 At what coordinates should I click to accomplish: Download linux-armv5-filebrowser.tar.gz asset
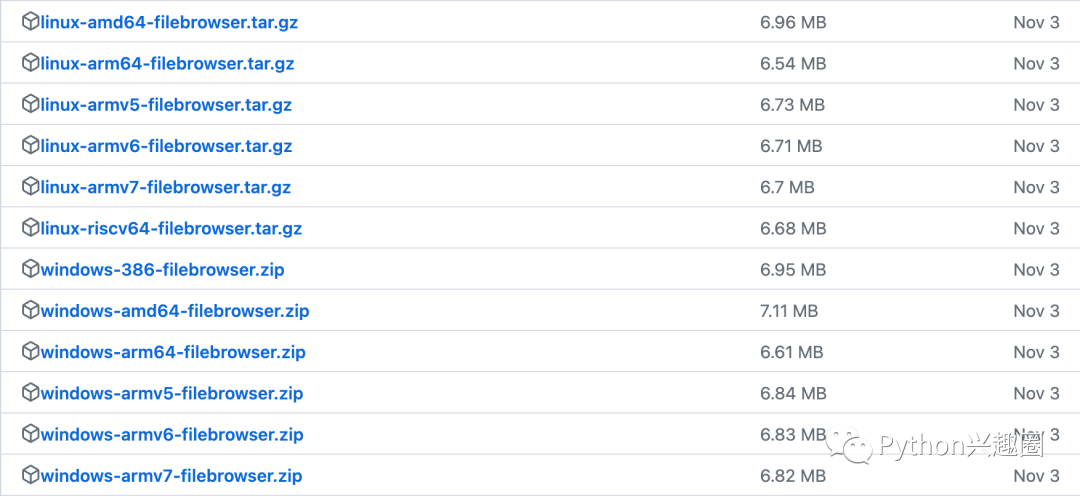click(166, 105)
